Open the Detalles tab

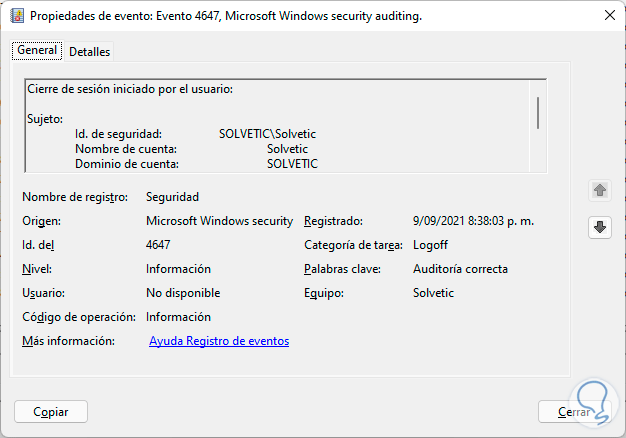[89, 52]
